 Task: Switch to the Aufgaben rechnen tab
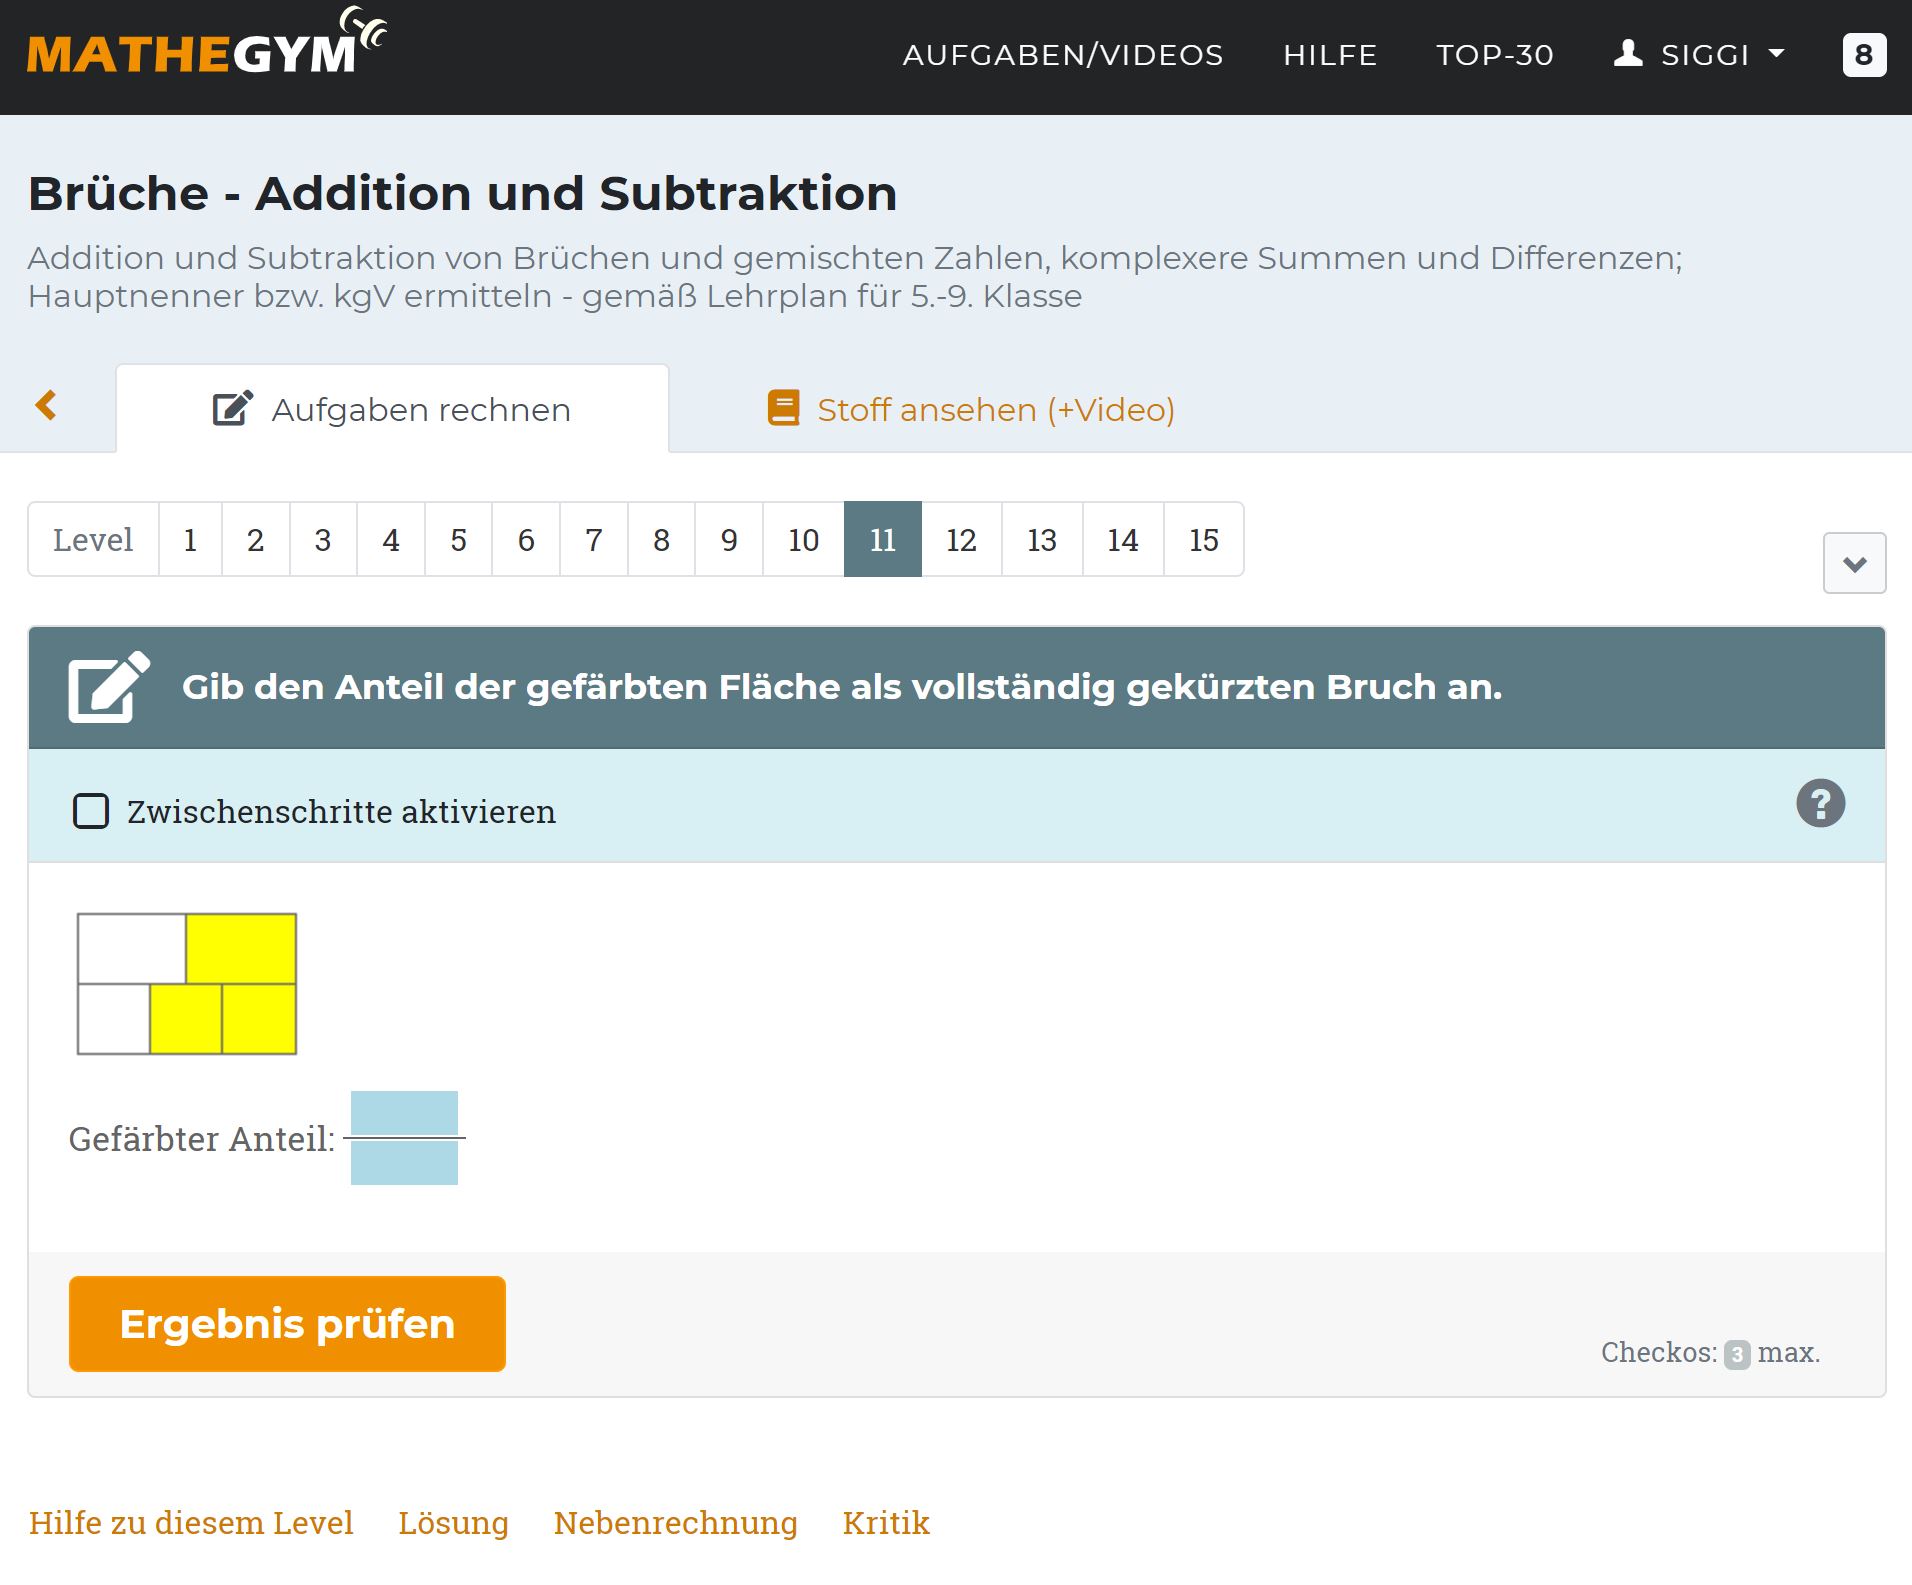[x=392, y=410]
